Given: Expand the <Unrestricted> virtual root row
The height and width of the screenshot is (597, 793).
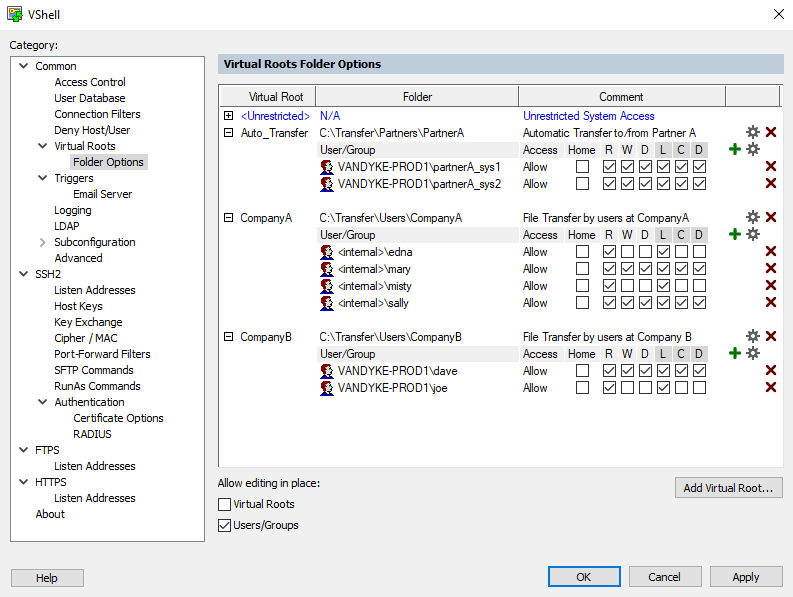Looking at the screenshot, I should click(229, 116).
